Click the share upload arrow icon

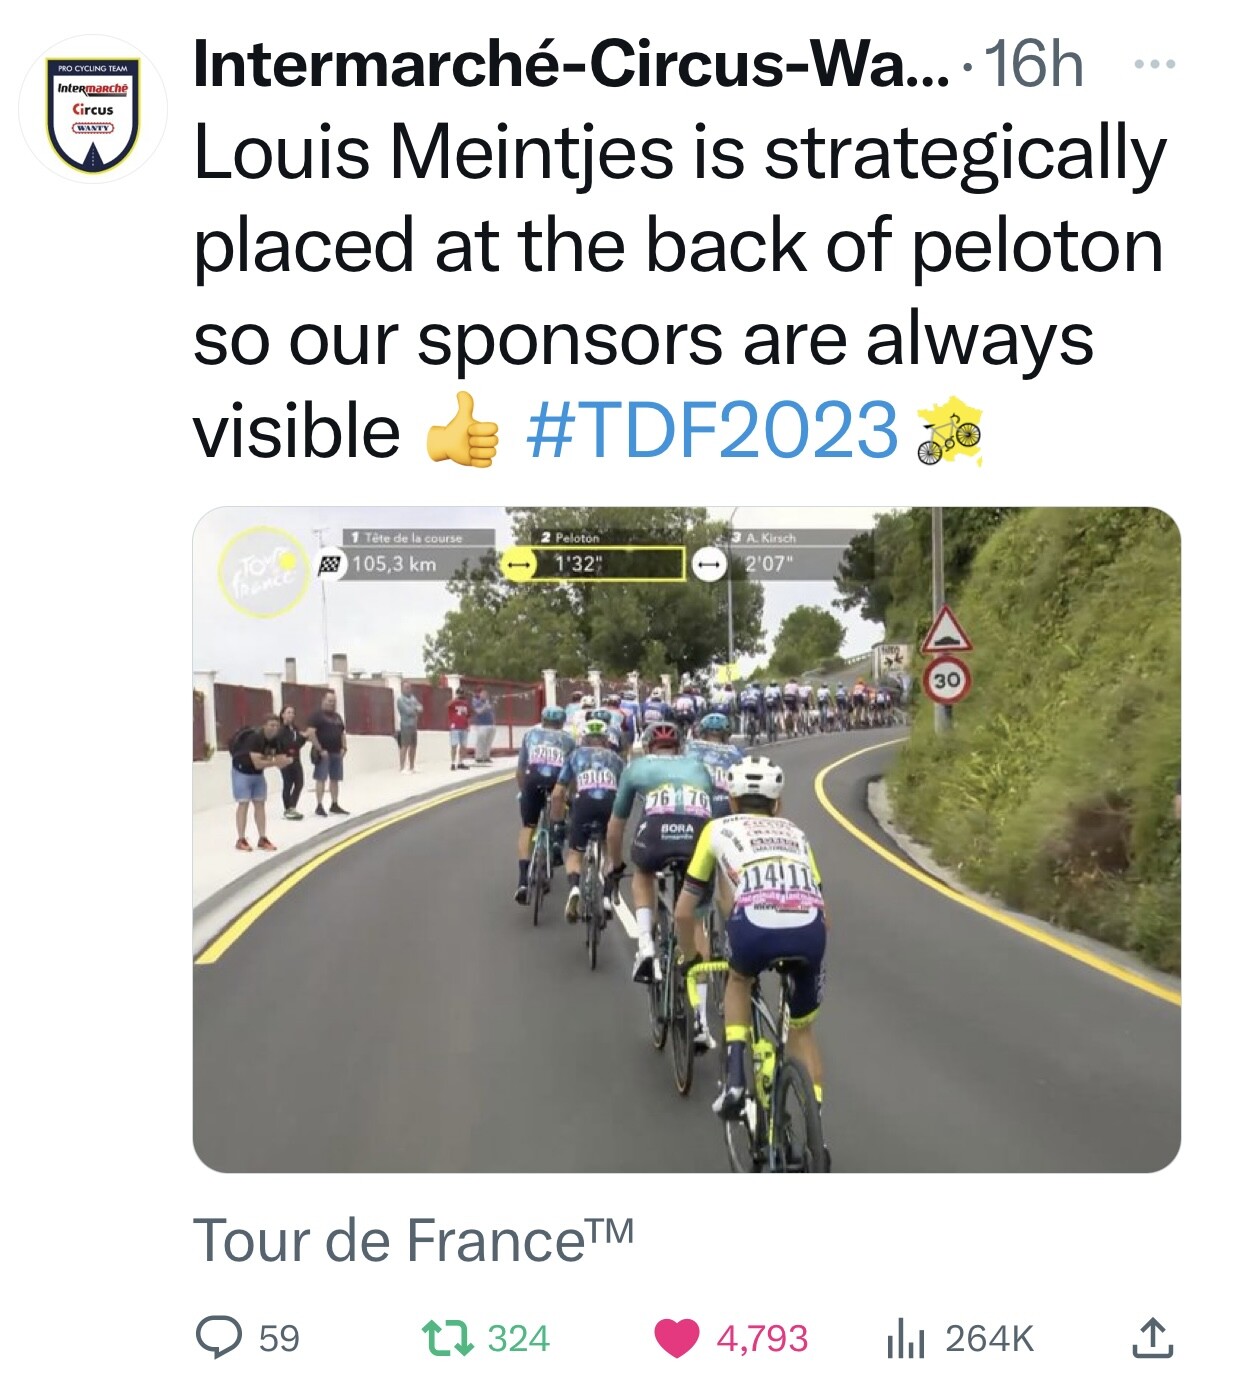(1151, 1338)
